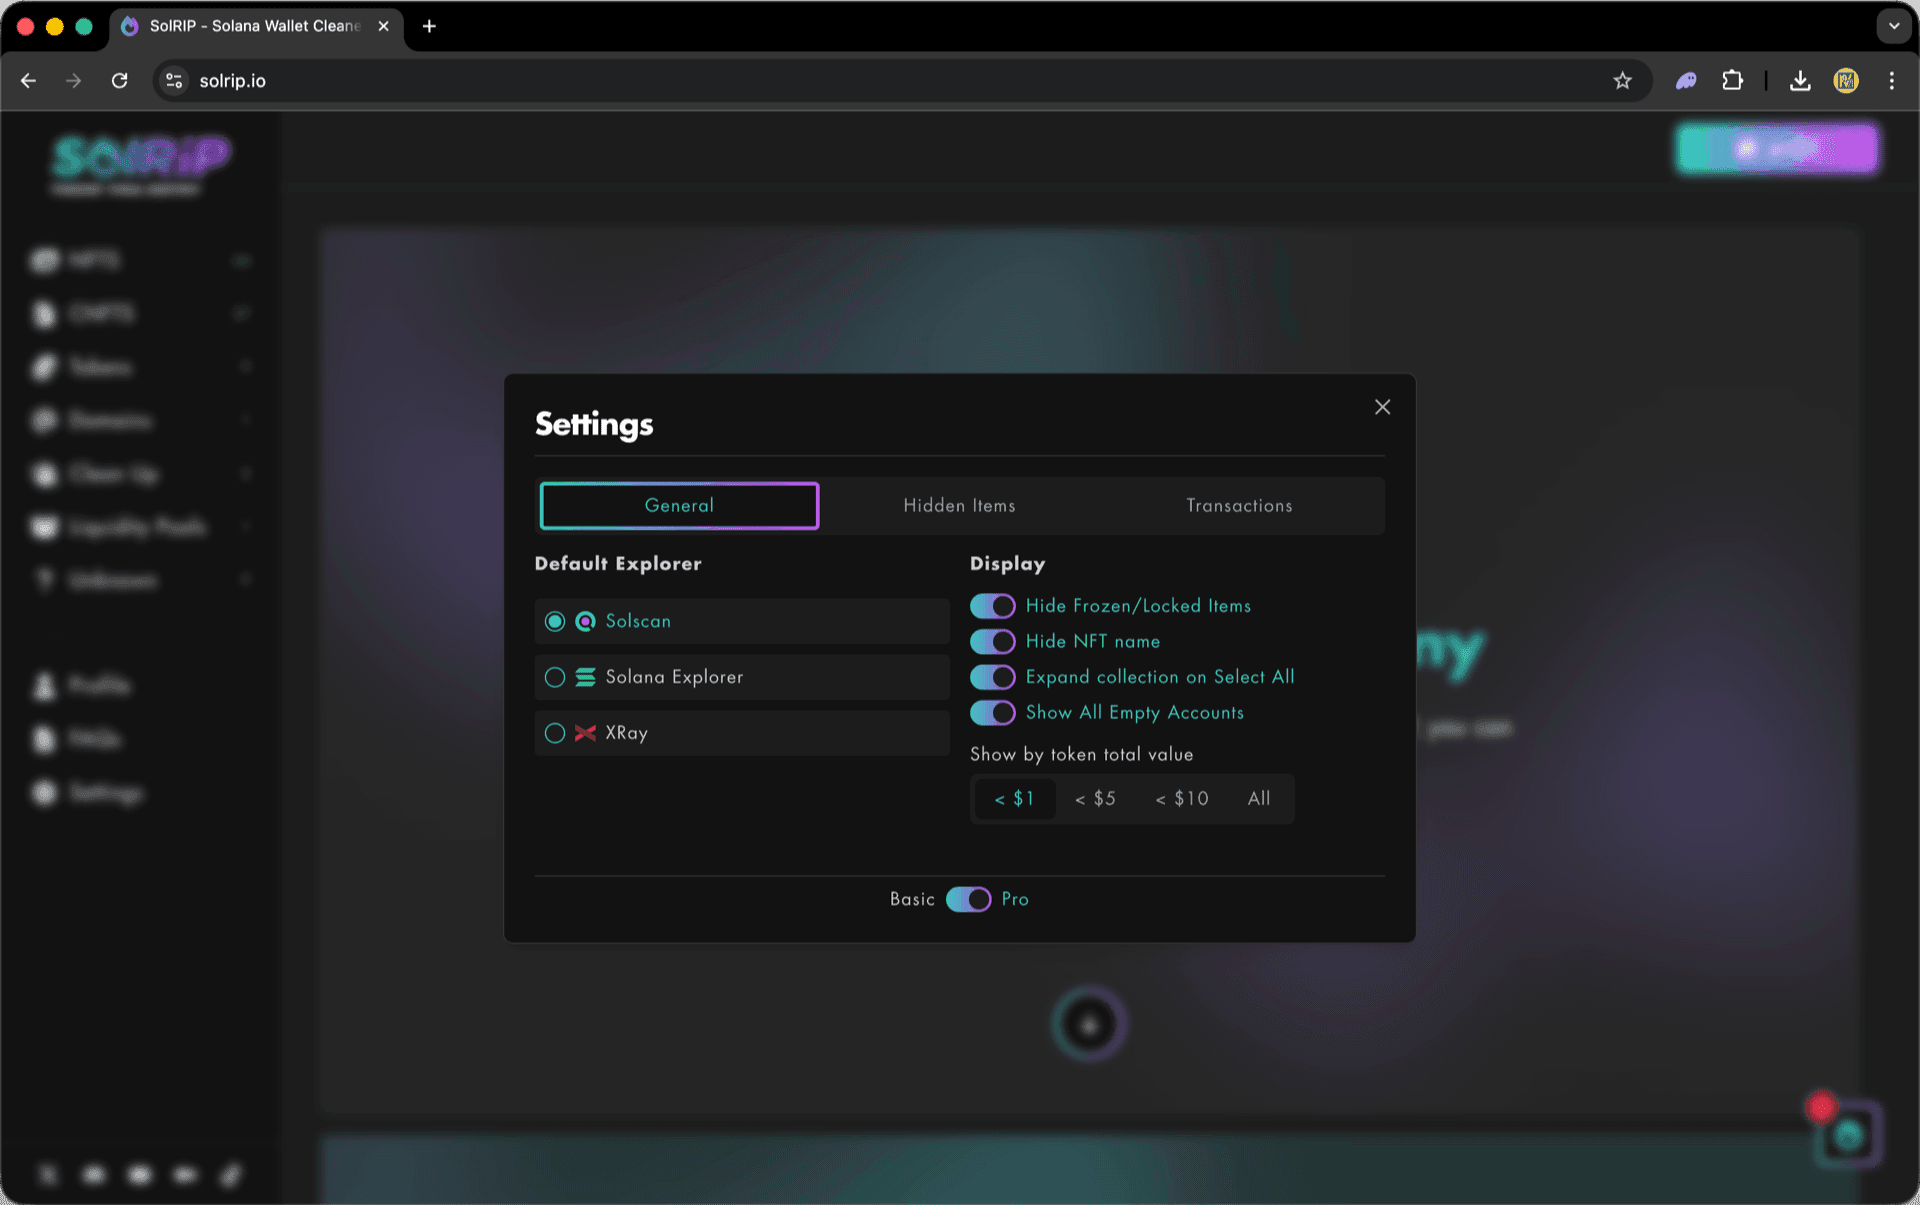Click the 'Basic' mode label

click(x=912, y=899)
